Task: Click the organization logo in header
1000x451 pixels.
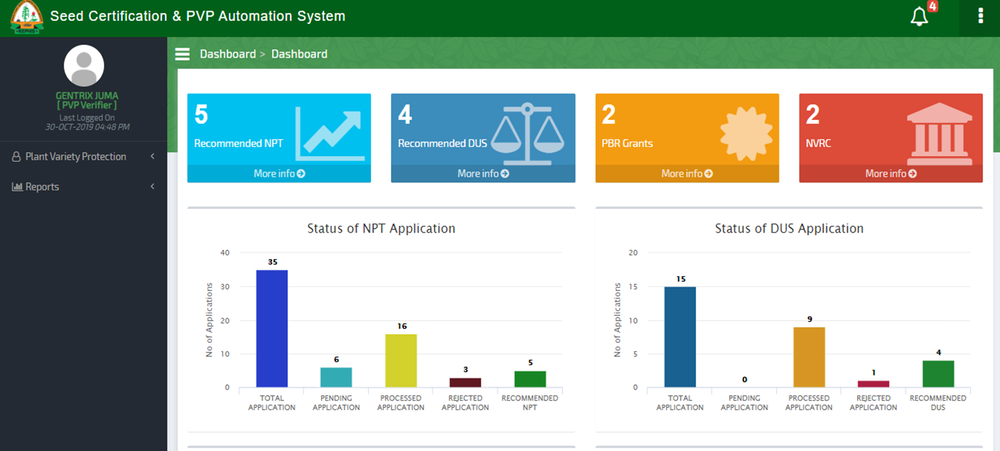Action: pos(26,17)
